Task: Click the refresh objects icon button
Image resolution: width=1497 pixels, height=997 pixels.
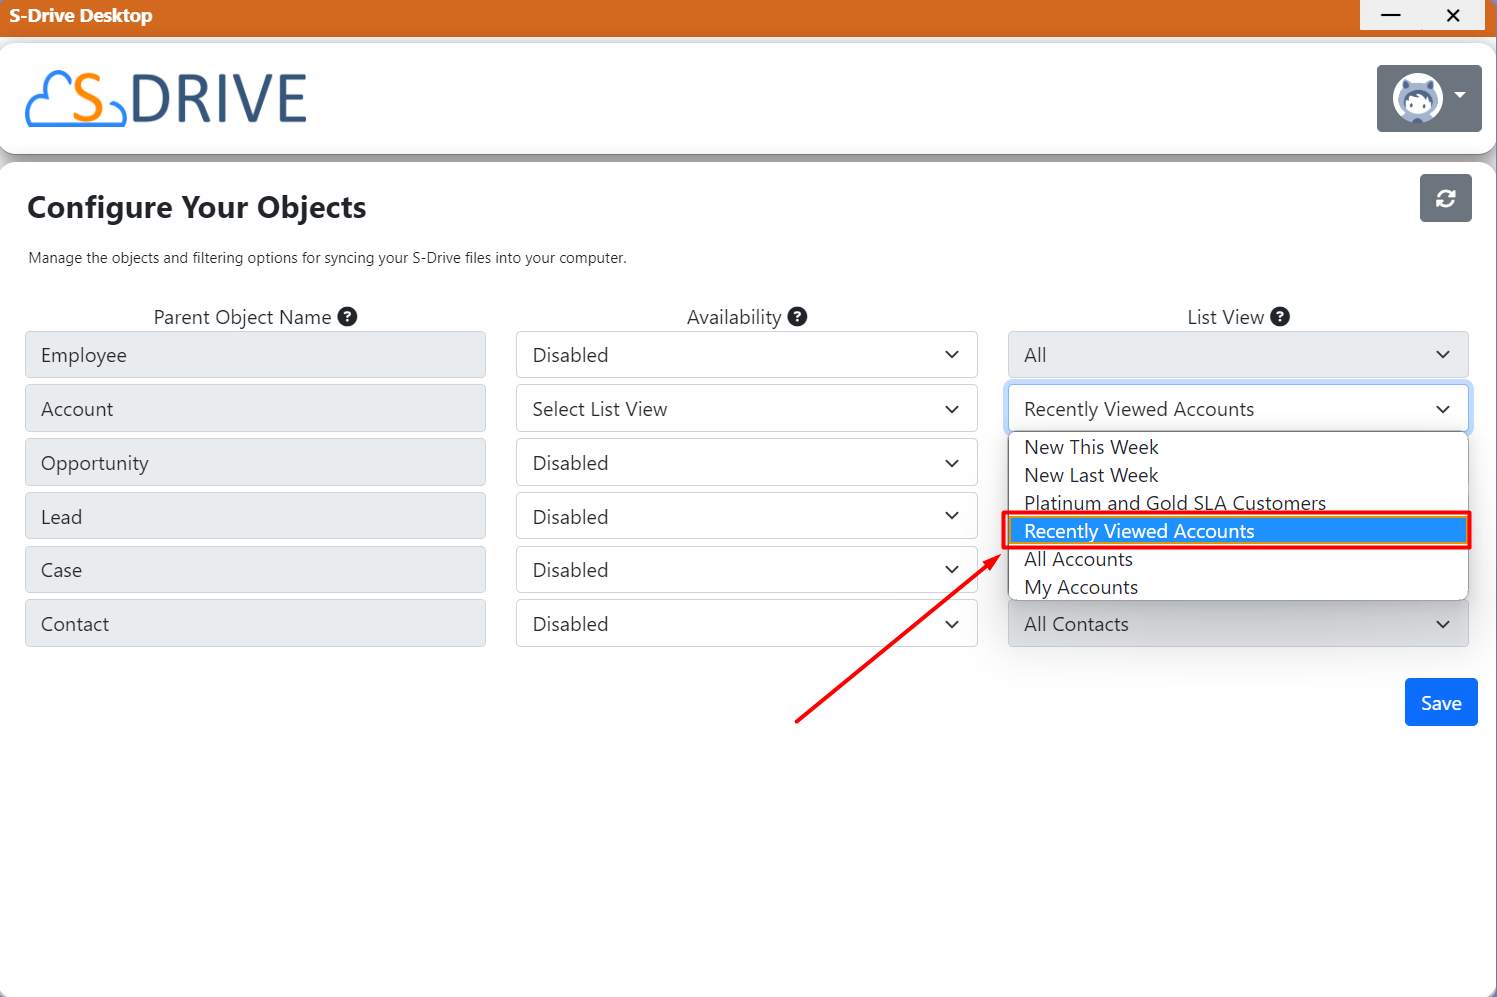Action: pos(1445,198)
